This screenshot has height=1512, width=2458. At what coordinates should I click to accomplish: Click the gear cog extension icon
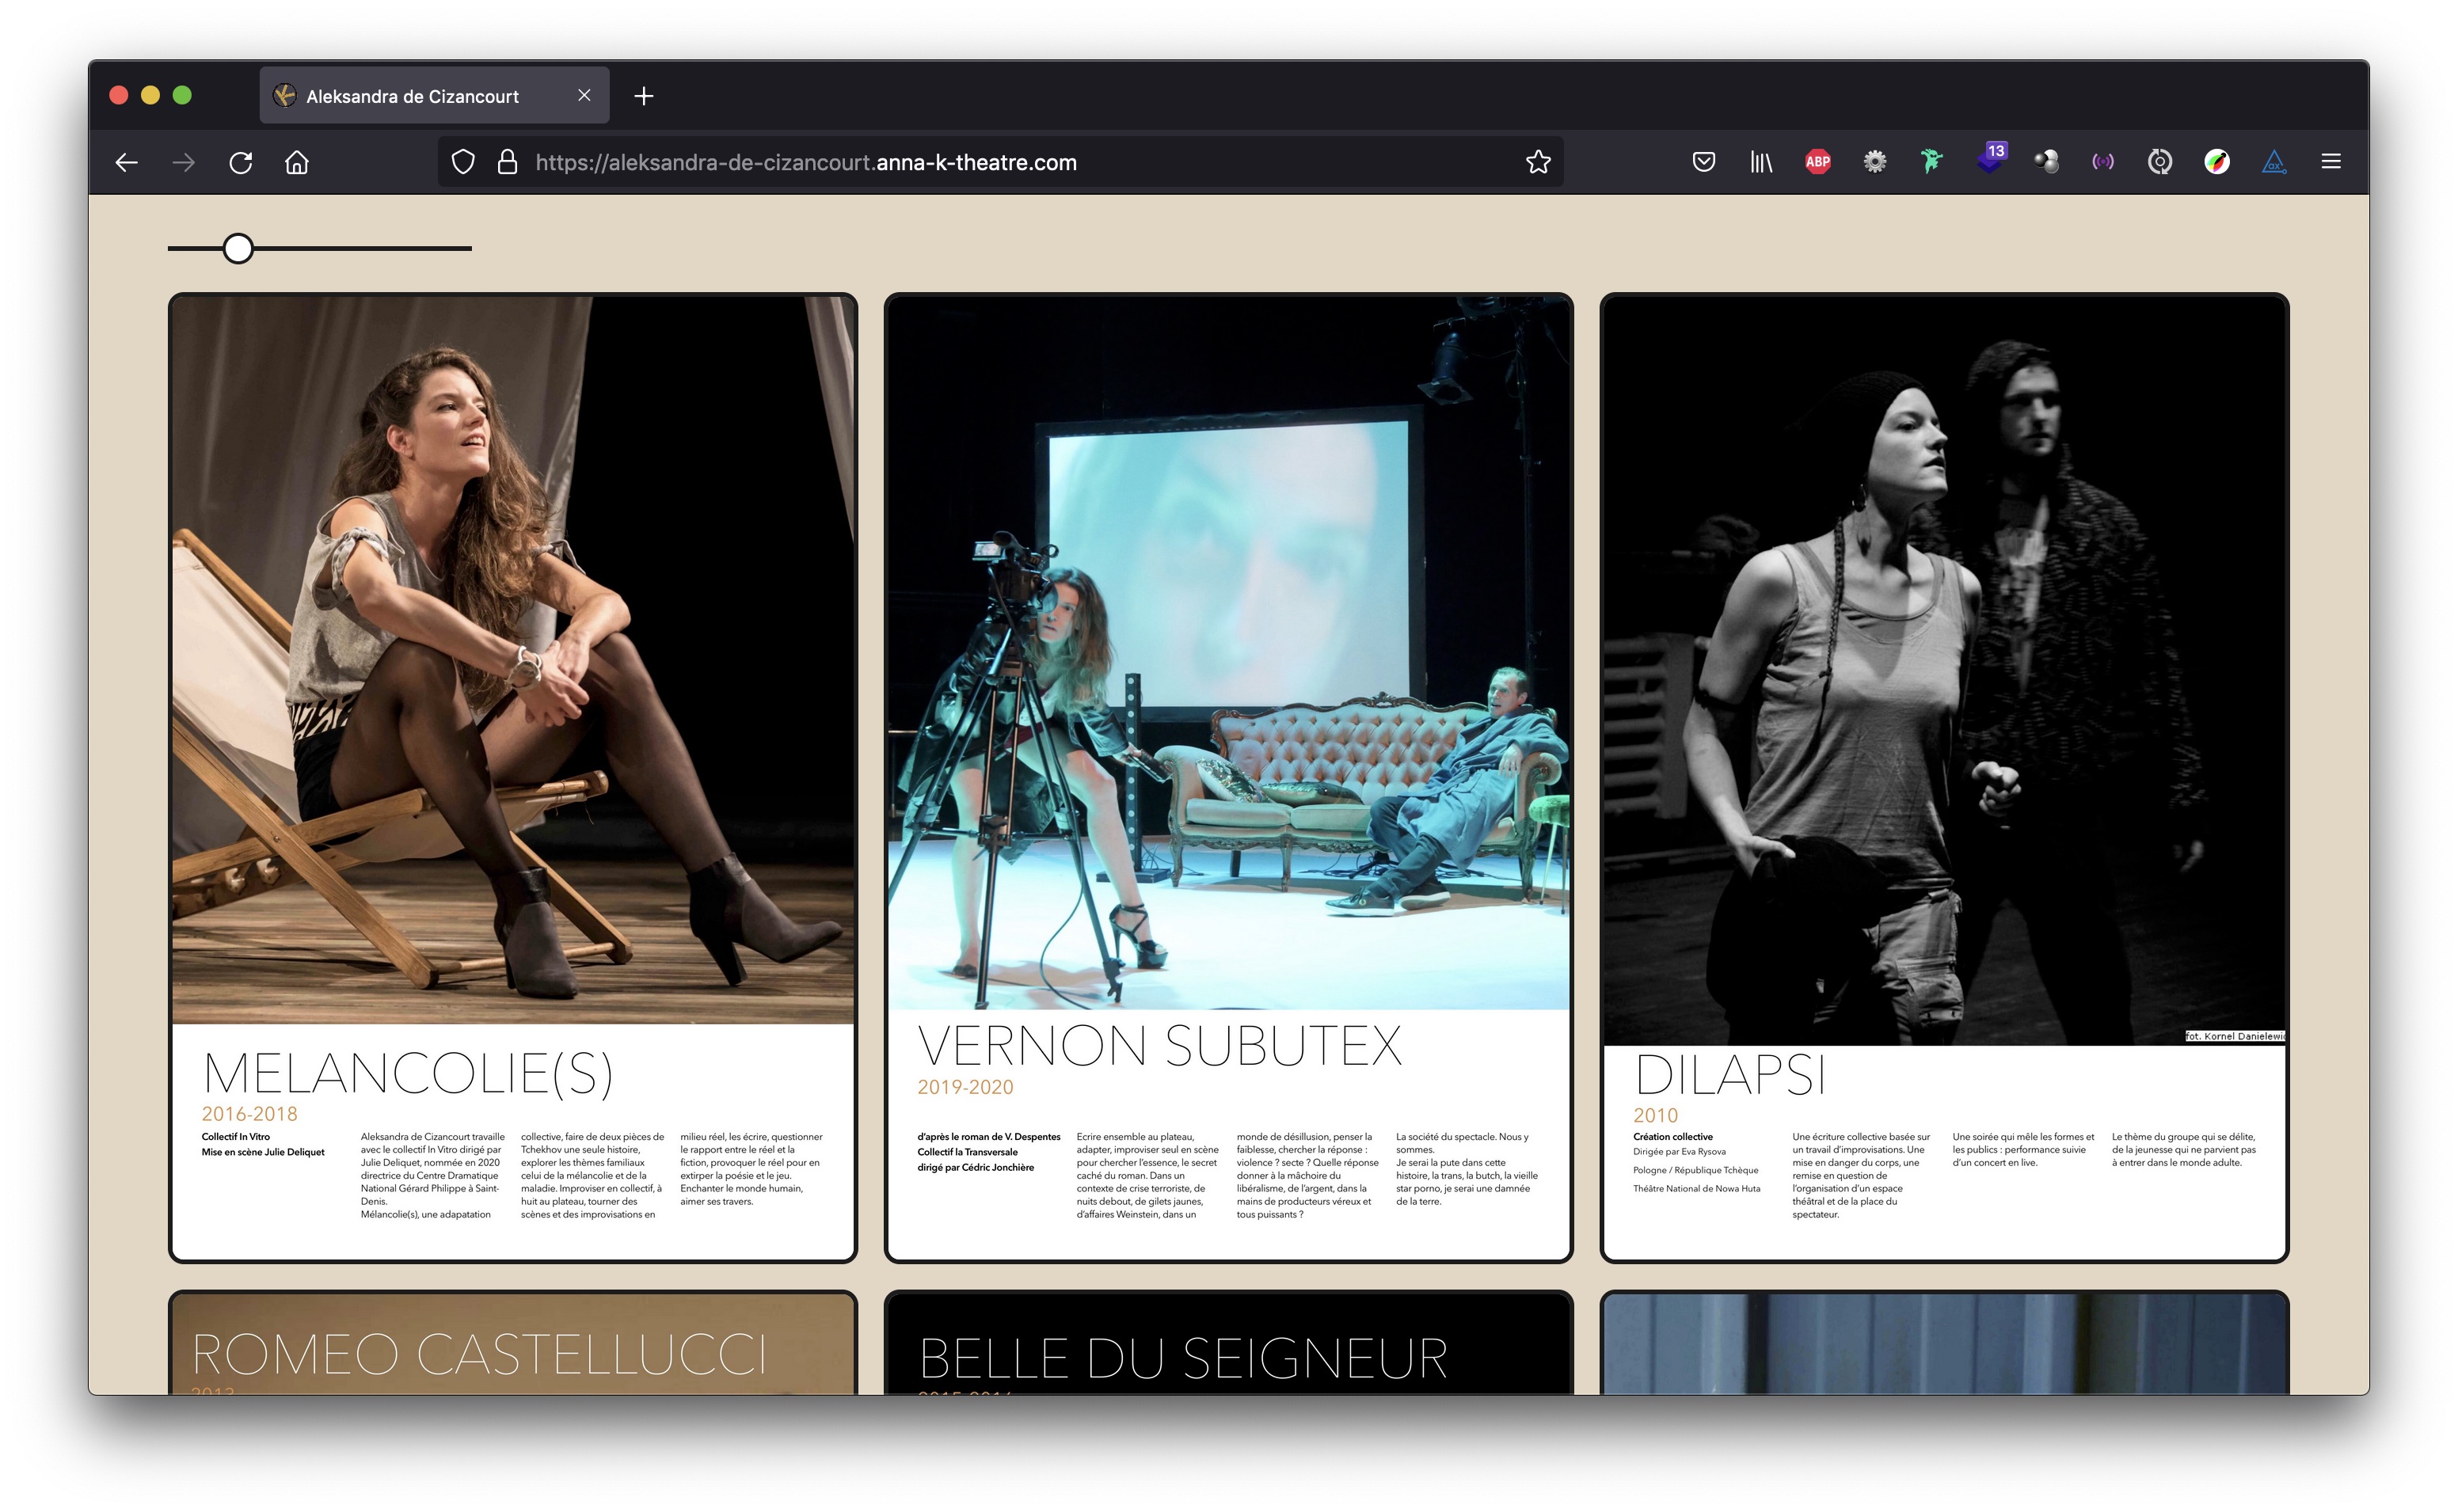point(1874,162)
